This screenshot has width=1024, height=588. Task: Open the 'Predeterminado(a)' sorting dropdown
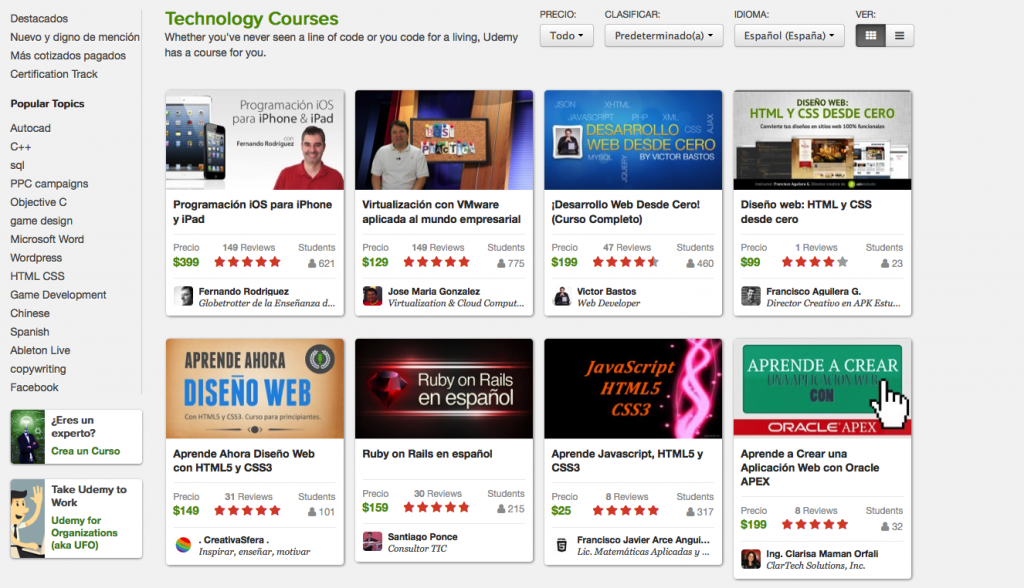click(x=664, y=35)
